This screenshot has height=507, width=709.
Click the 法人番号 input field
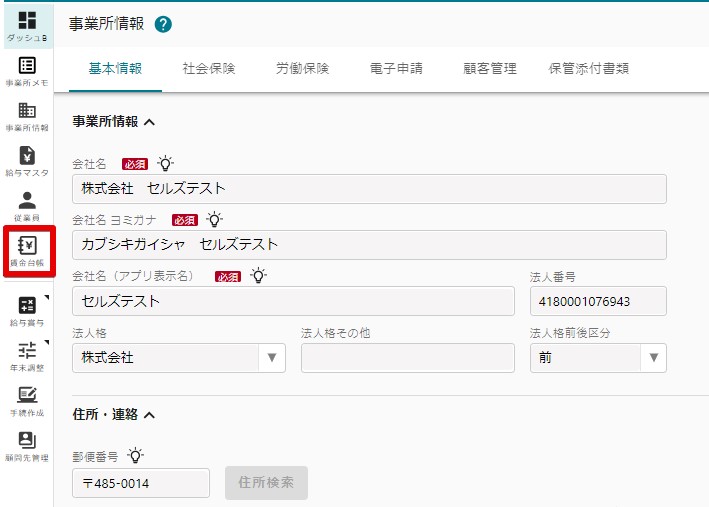[x=598, y=301]
